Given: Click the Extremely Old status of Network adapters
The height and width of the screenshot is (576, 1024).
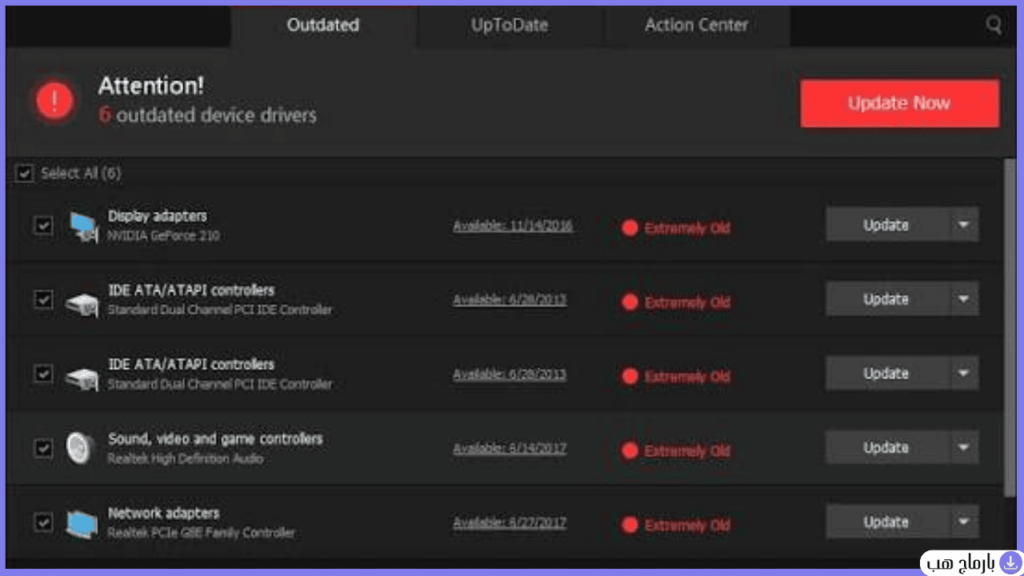Looking at the screenshot, I should (687, 525).
